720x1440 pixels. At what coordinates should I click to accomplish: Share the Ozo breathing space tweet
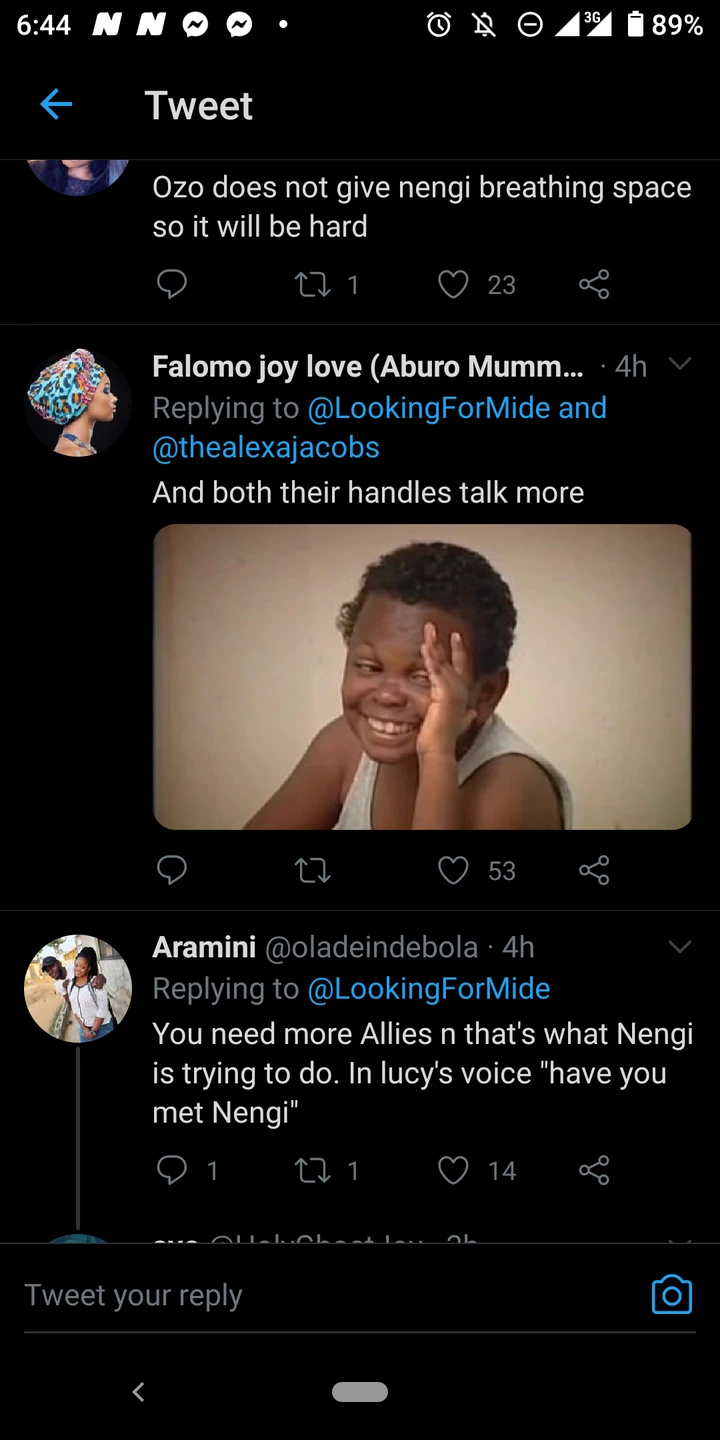click(x=594, y=285)
